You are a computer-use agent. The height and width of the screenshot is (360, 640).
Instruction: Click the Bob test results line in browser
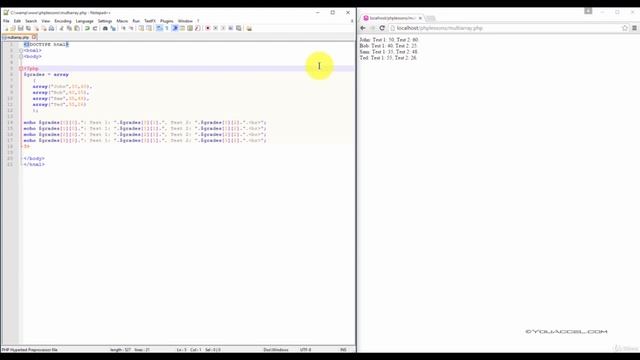coord(388,46)
